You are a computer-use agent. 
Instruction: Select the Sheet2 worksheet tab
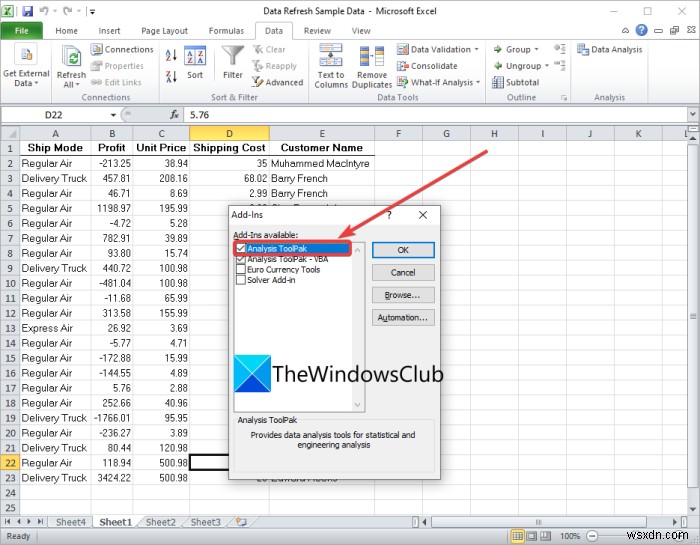[161, 522]
